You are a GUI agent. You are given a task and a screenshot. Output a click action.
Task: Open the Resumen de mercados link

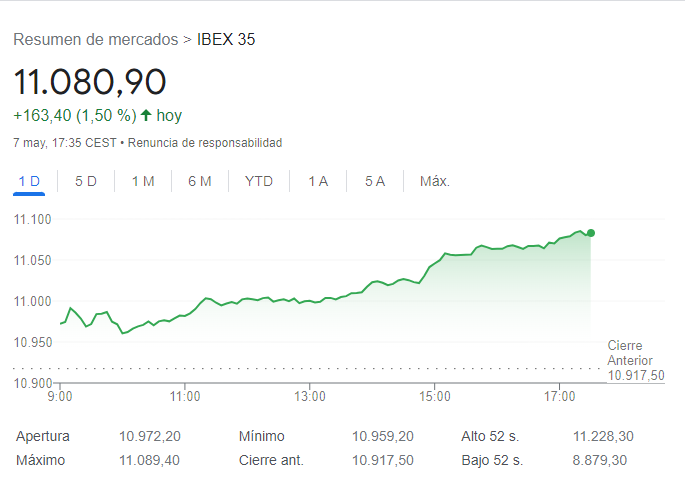[x=95, y=40]
